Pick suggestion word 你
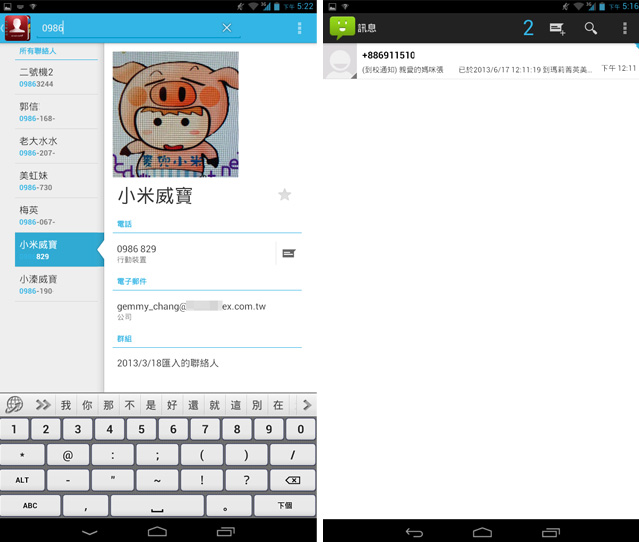 (87, 405)
